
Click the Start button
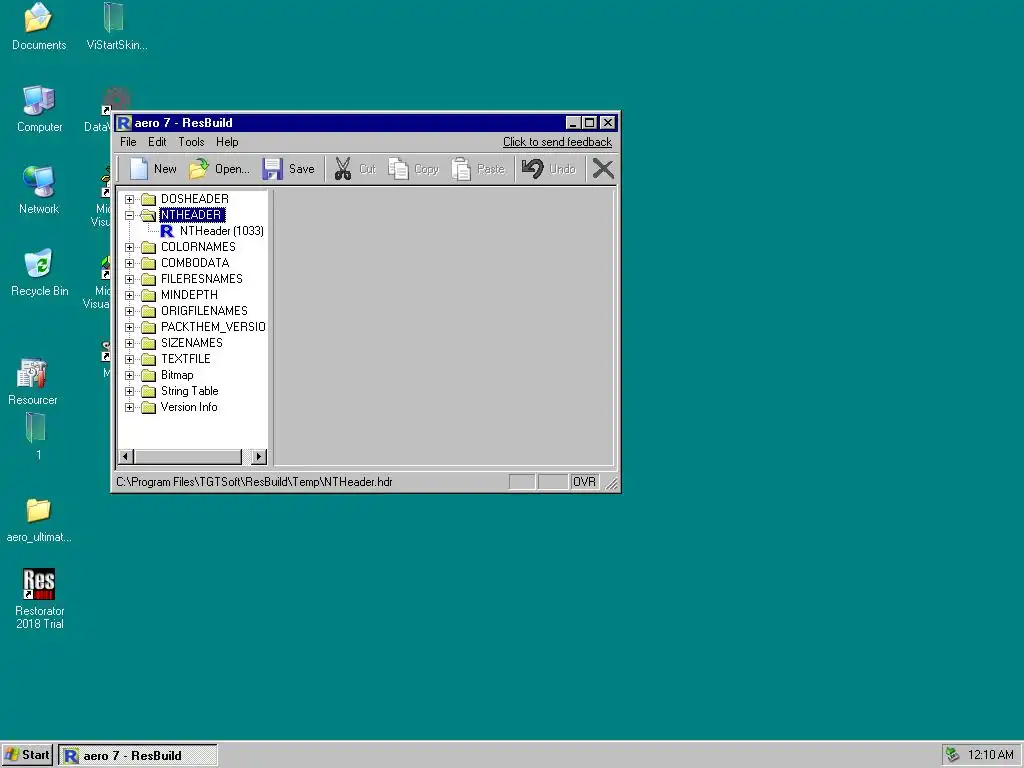point(27,755)
